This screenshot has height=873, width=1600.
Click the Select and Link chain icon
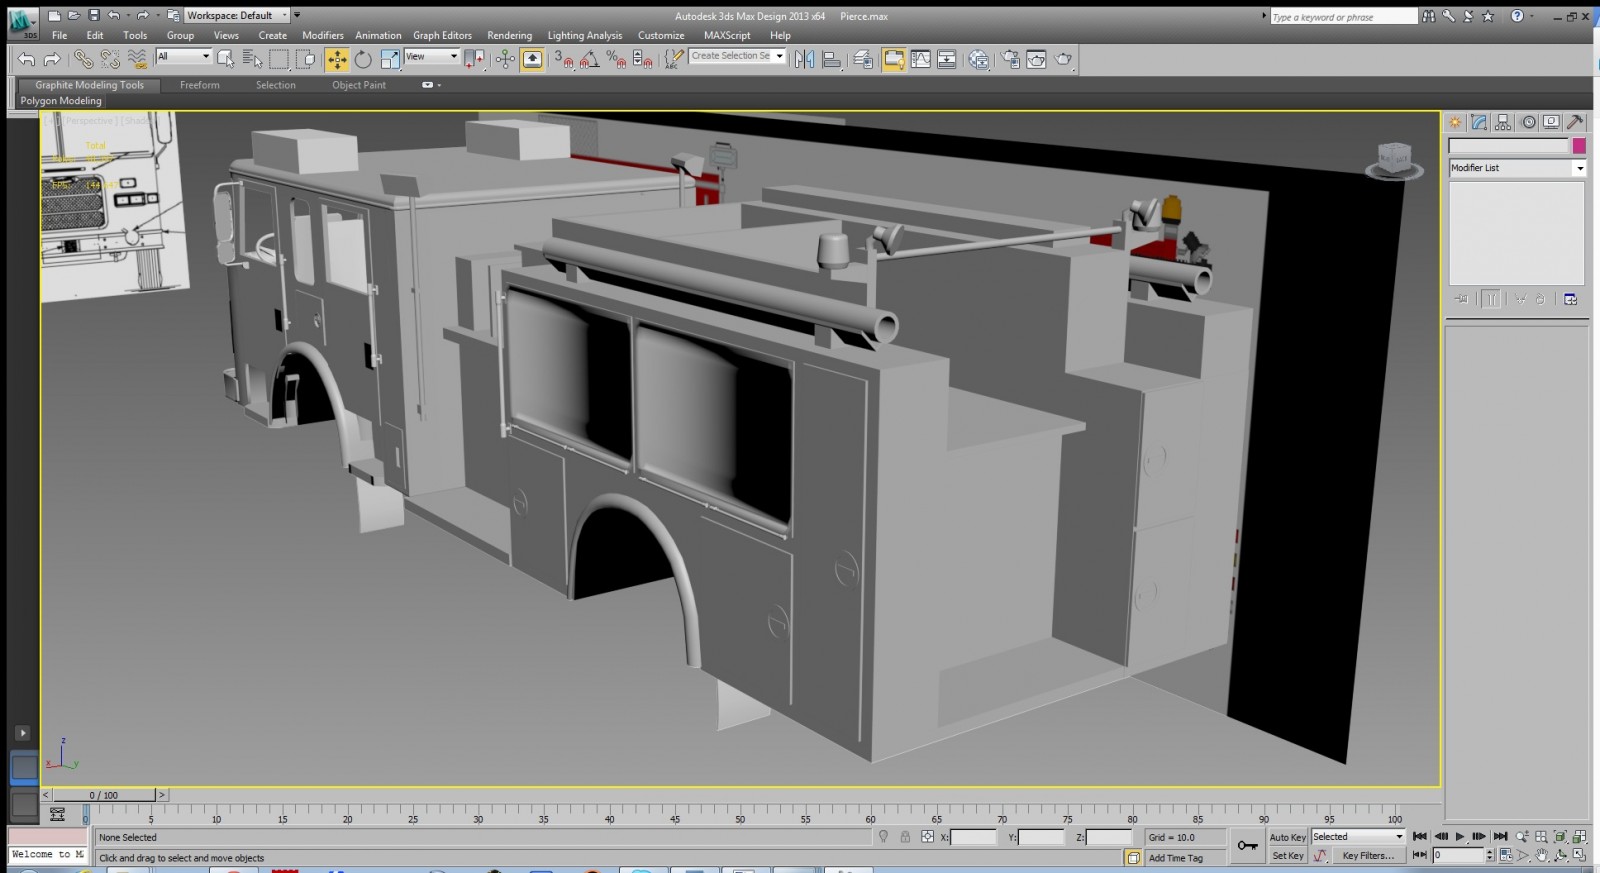pyautogui.click(x=83, y=60)
